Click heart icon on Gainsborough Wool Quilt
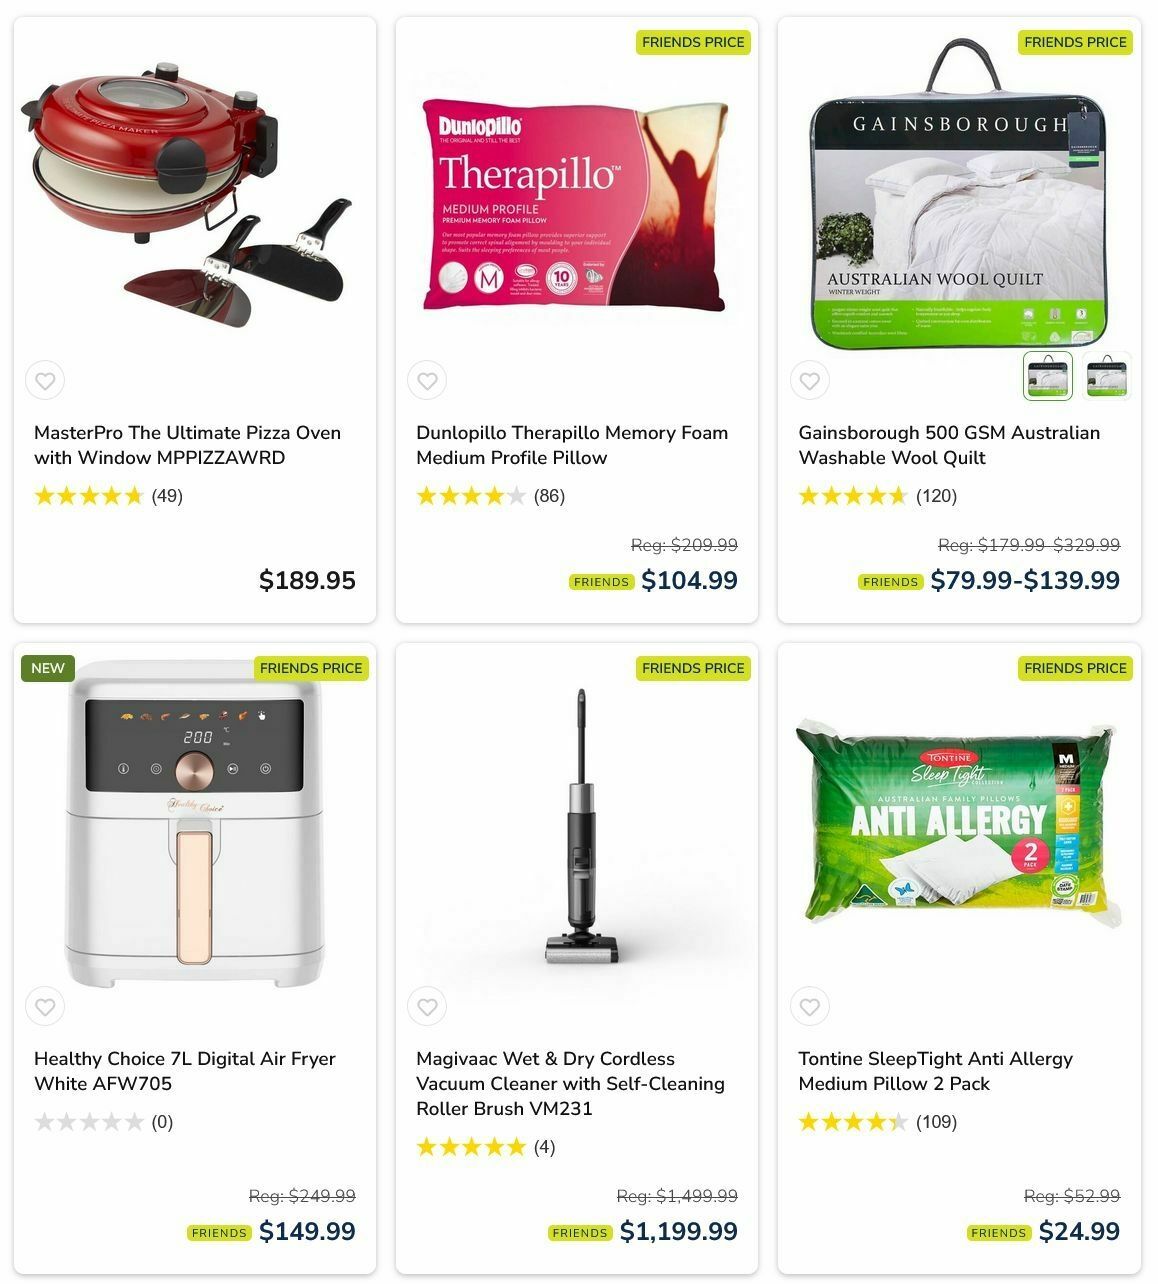This screenshot has width=1158, height=1284. click(x=810, y=381)
